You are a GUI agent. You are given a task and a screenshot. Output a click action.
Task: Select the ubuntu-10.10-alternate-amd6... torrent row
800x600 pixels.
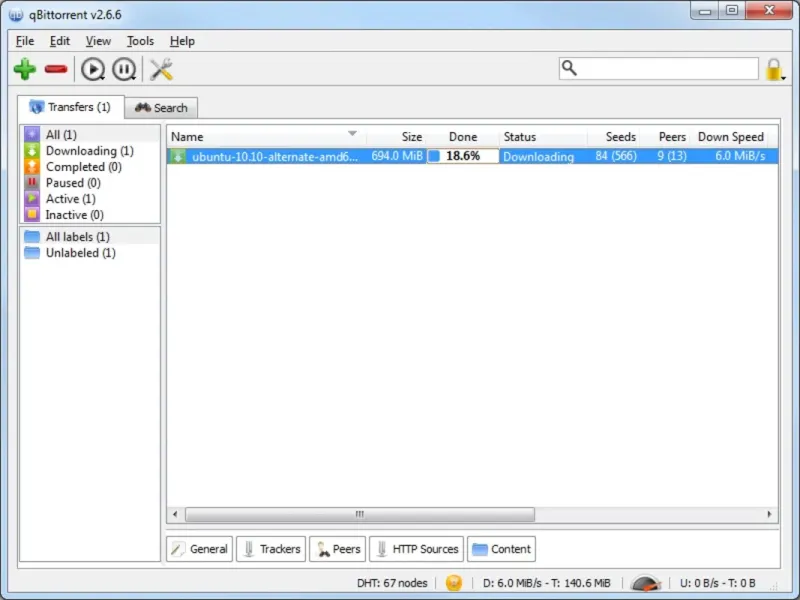click(472, 156)
